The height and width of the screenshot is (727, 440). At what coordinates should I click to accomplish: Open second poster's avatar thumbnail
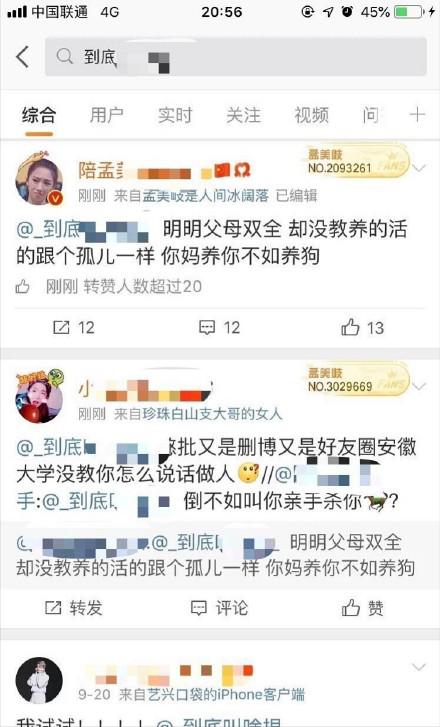click(x=39, y=396)
